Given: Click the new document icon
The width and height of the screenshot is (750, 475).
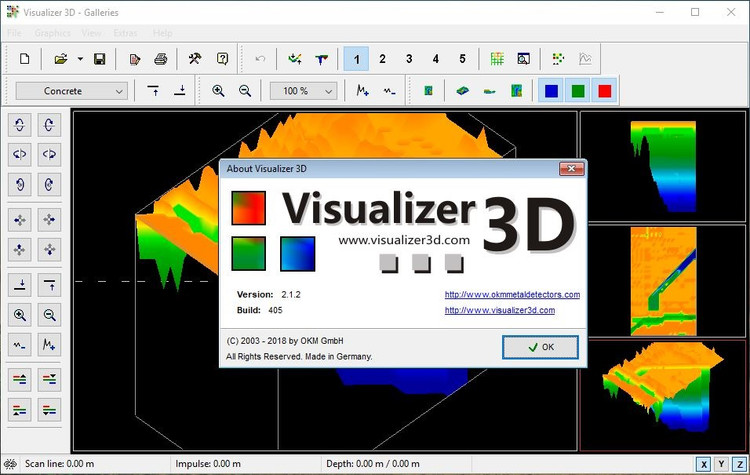Looking at the screenshot, I should (x=25, y=60).
